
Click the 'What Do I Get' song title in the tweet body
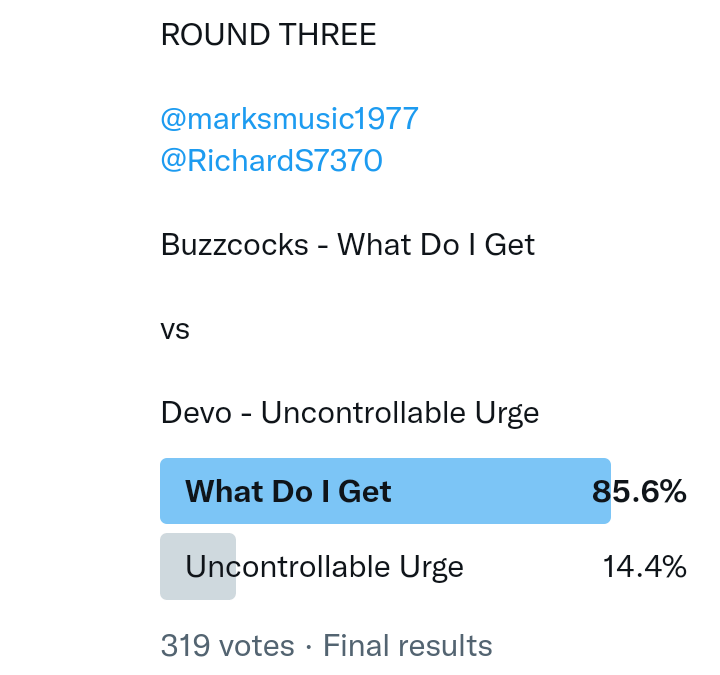click(436, 244)
